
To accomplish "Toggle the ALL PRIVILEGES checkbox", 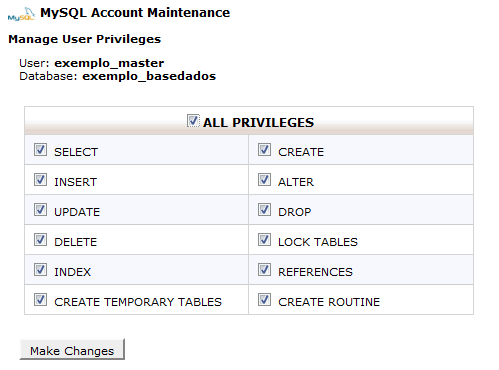I will click(x=193, y=121).
